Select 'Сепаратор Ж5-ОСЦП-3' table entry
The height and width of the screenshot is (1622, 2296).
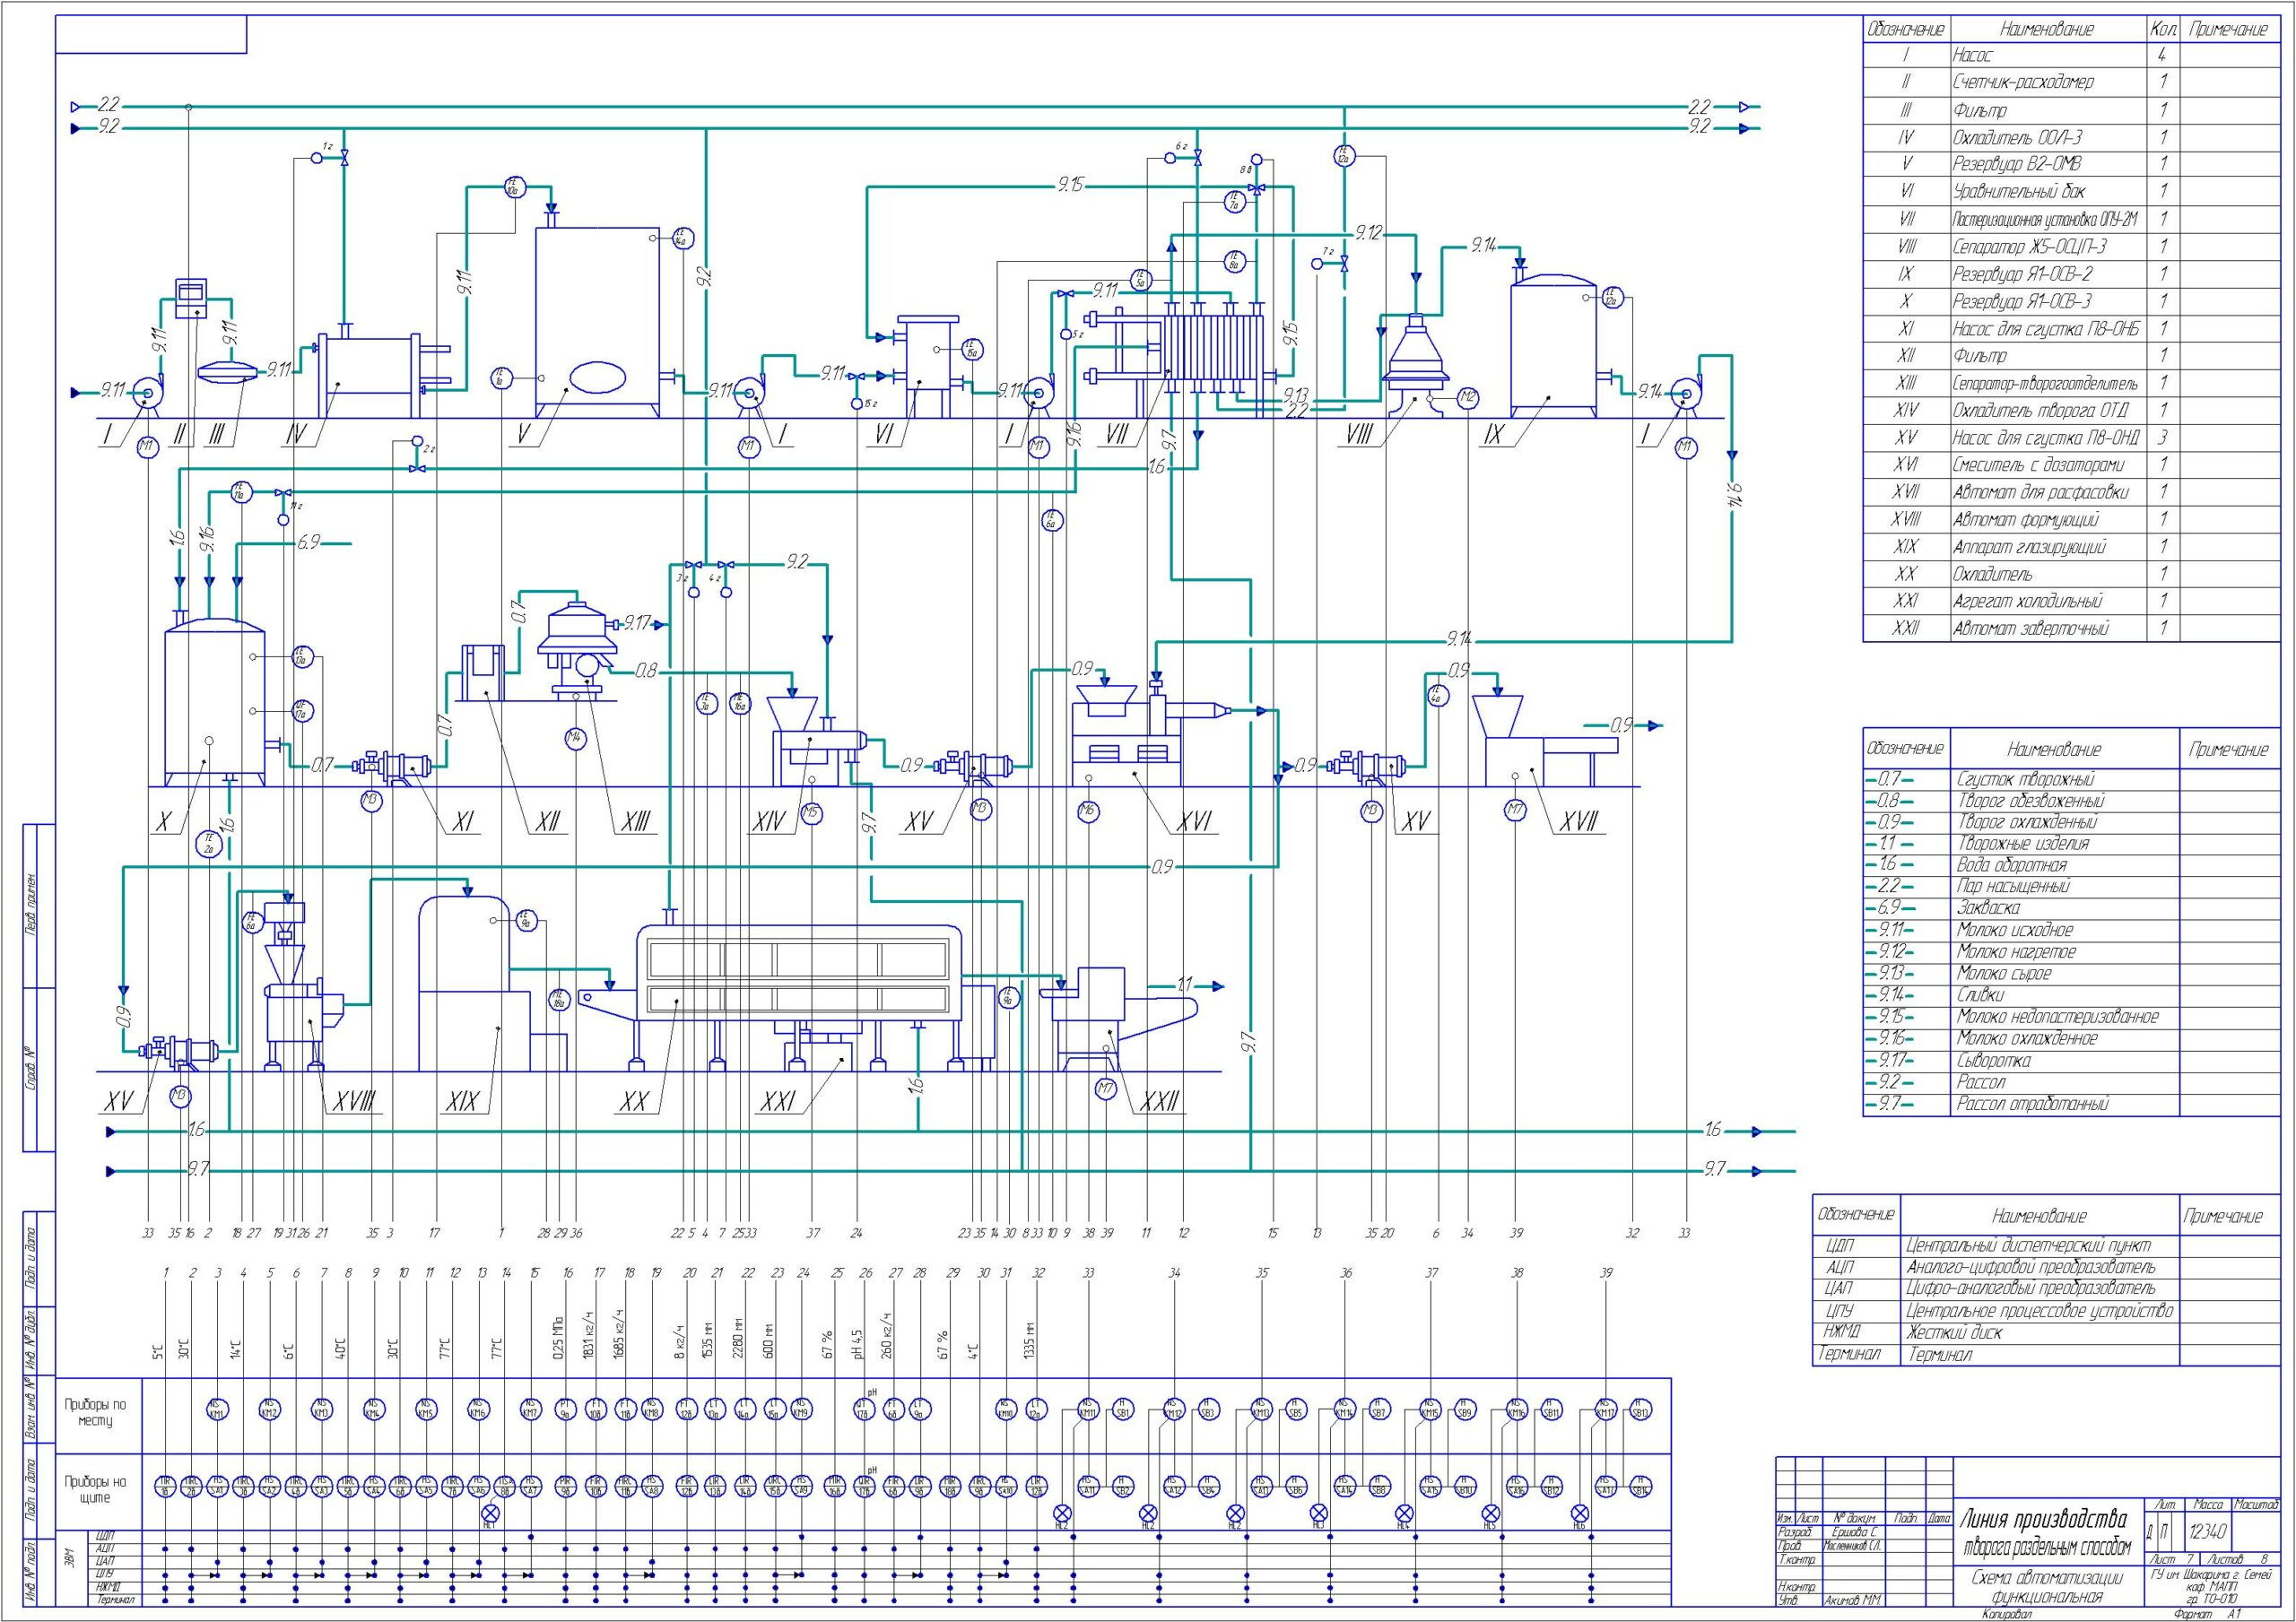pyautogui.click(x=2028, y=246)
